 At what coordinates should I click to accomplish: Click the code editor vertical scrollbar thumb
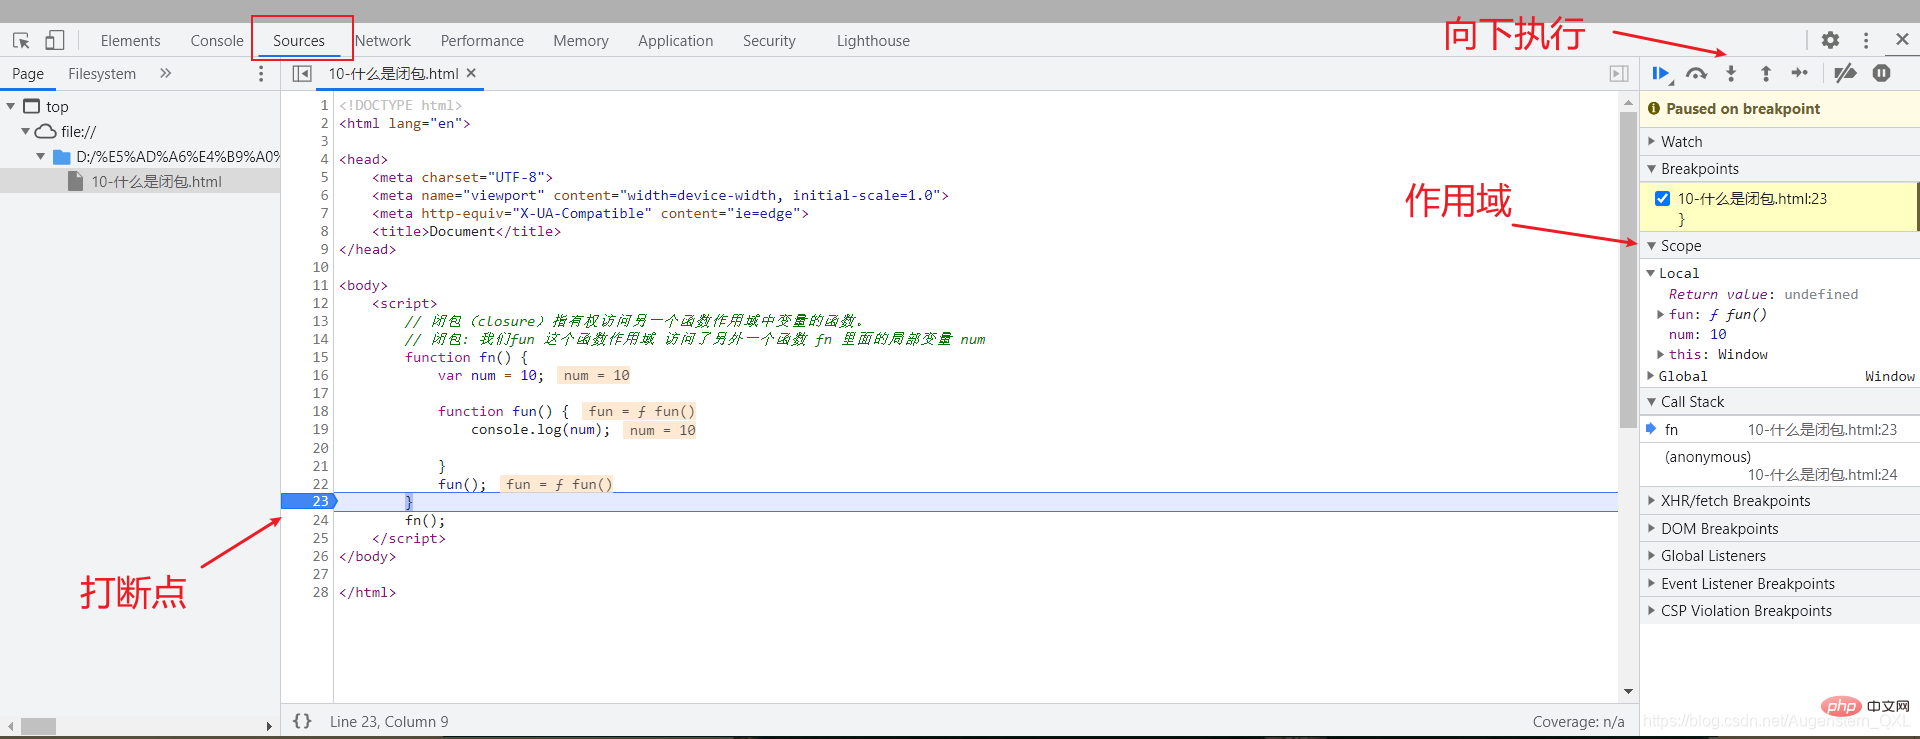1628,270
